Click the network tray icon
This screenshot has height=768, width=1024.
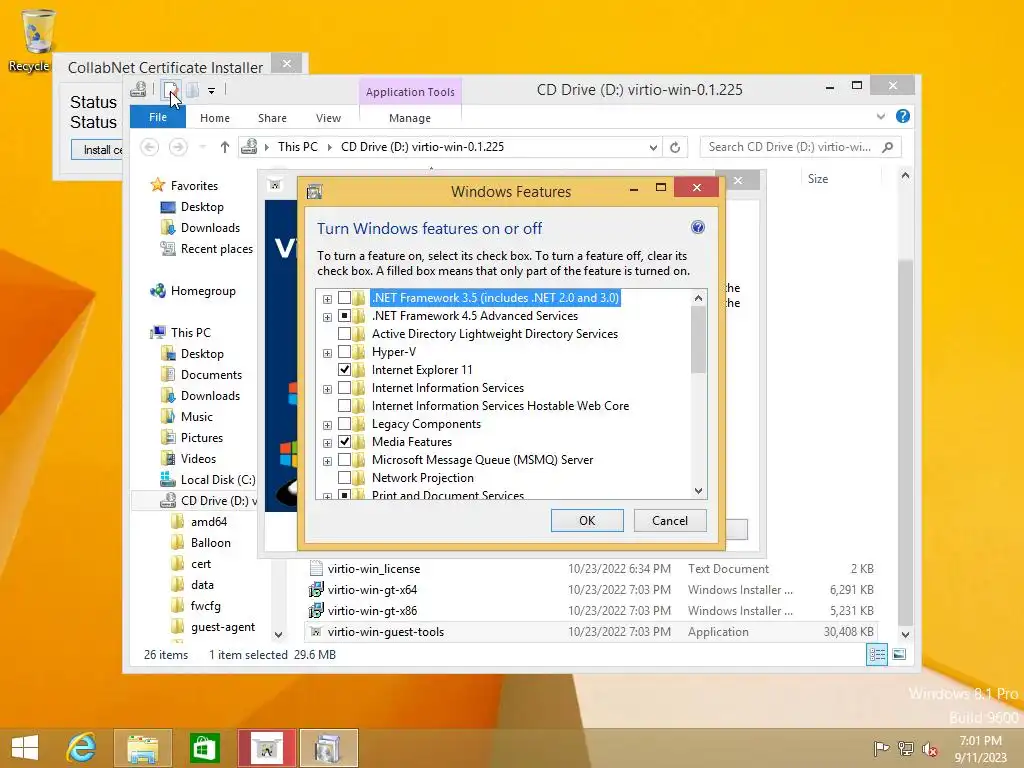pyautogui.click(x=906, y=748)
